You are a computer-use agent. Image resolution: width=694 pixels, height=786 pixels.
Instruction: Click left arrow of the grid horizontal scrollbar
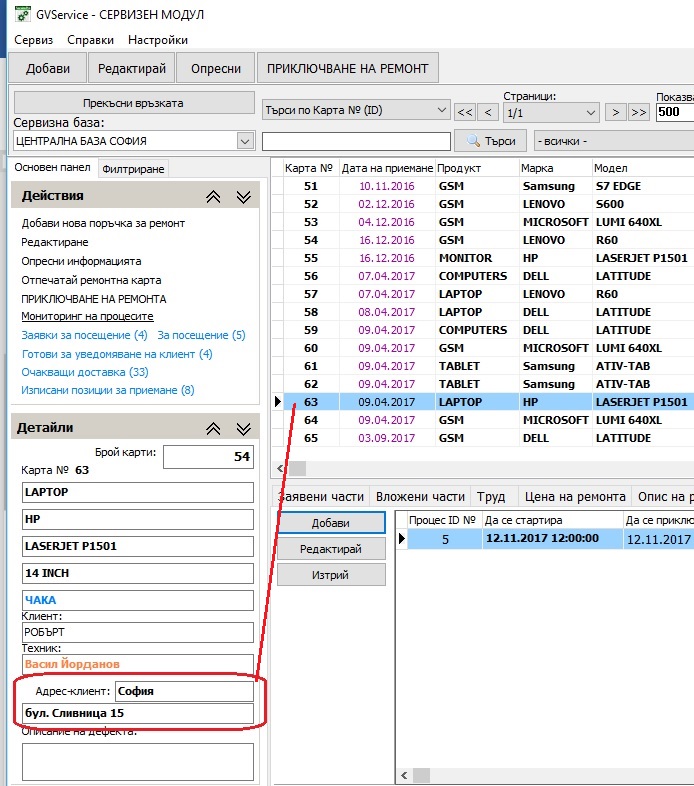click(x=280, y=469)
